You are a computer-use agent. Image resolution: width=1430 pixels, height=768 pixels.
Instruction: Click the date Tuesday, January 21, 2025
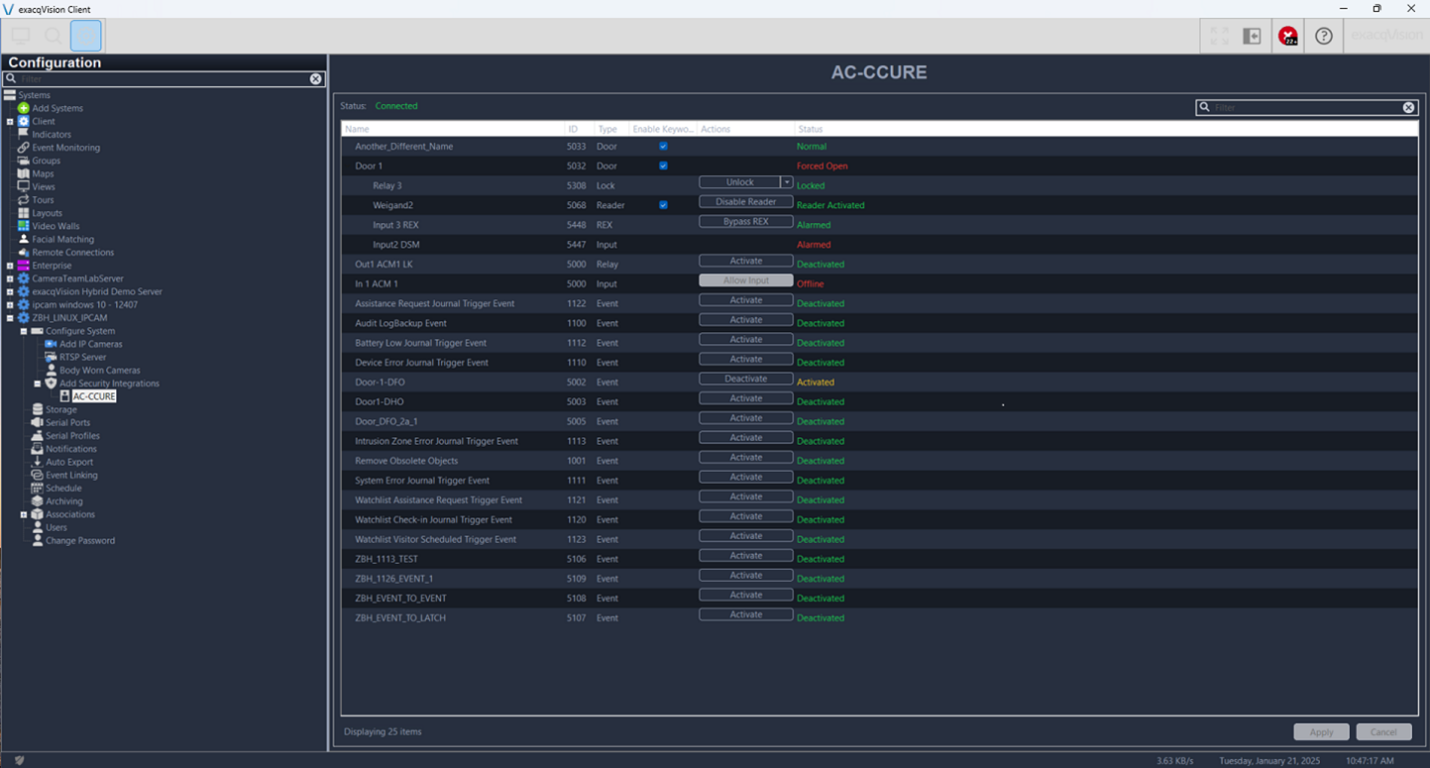point(1269,761)
